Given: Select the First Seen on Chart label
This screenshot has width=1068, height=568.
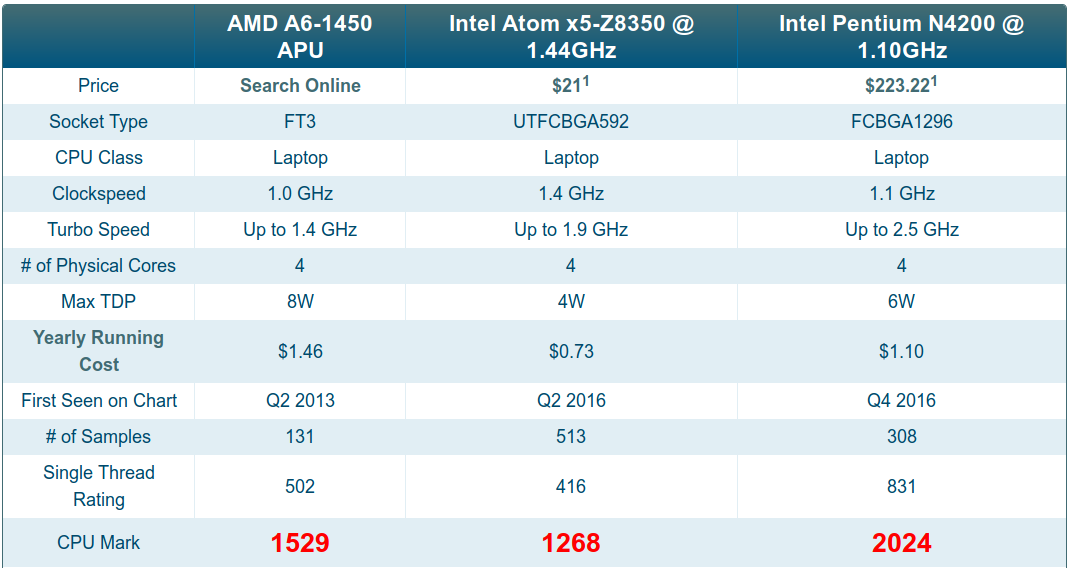Looking at the screenshot, I should tap(99, 400).
